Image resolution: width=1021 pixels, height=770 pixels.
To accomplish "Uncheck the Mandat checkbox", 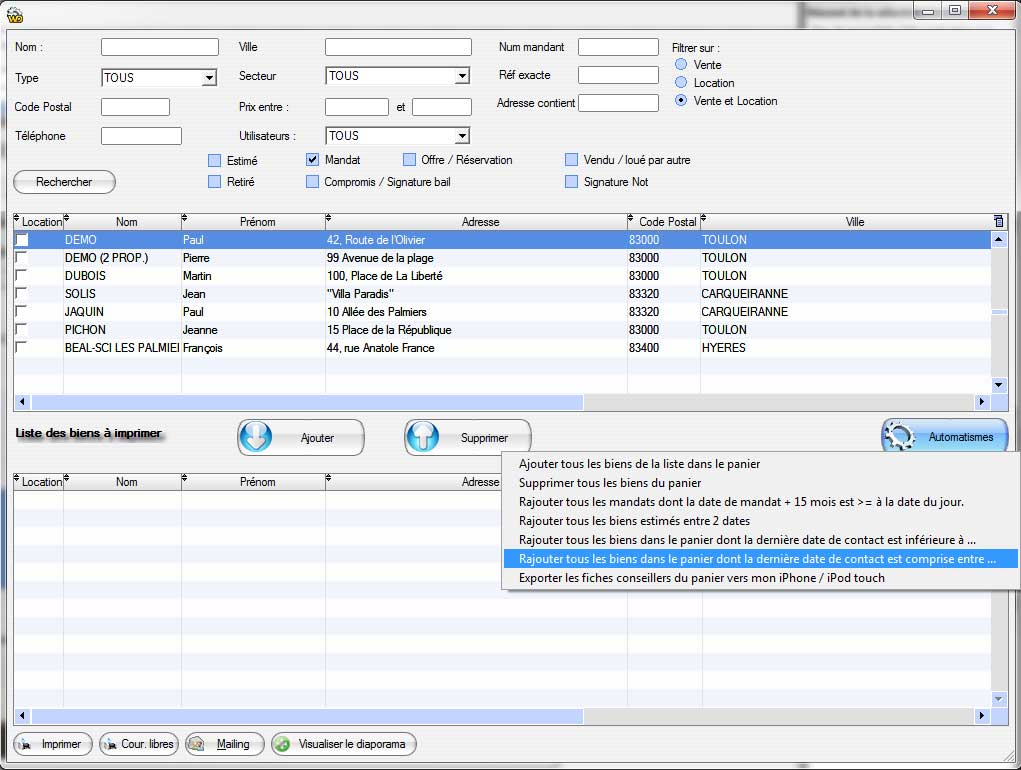I will pyautogui.click(x=313, y=159).
